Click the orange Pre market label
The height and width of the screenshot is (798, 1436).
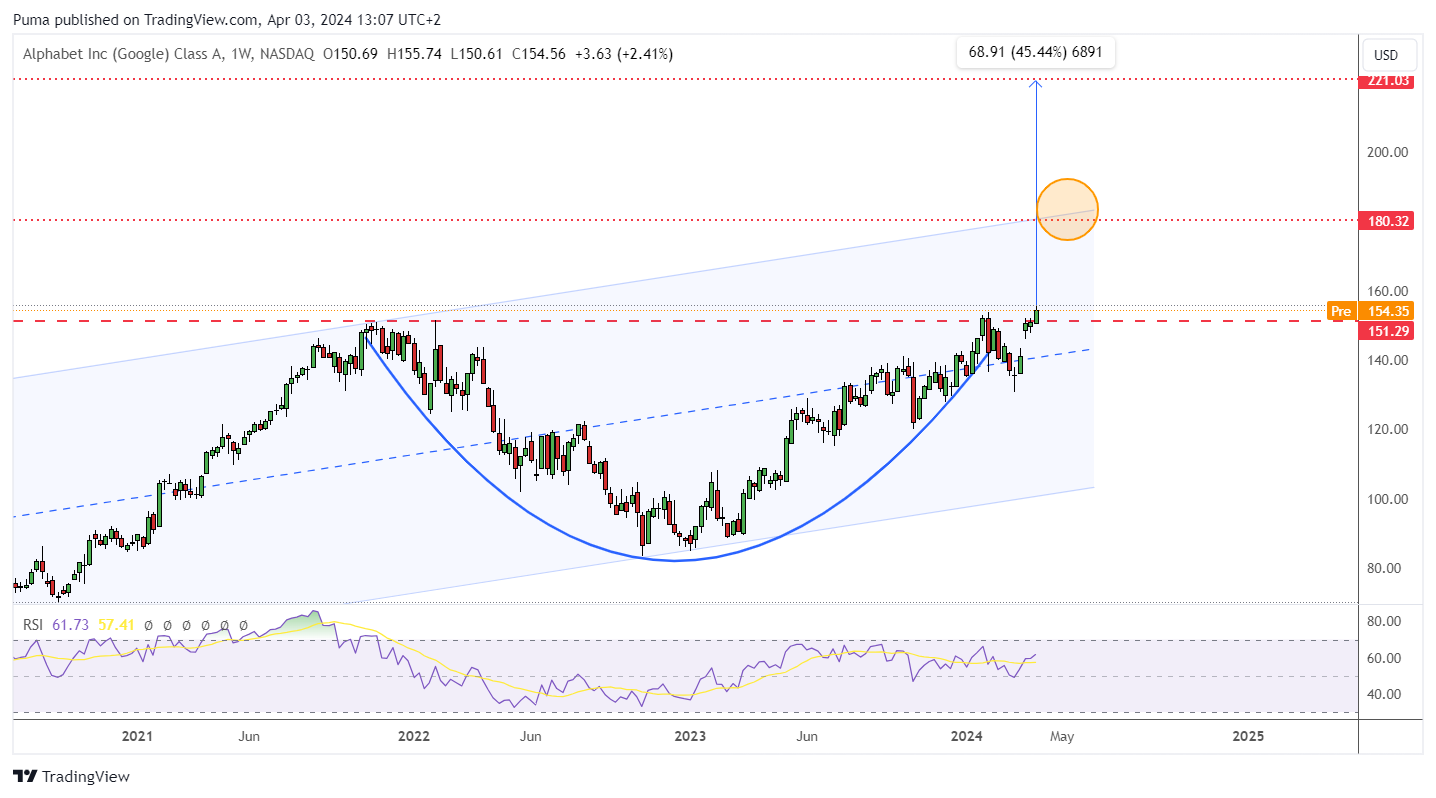click(1340, 312)
